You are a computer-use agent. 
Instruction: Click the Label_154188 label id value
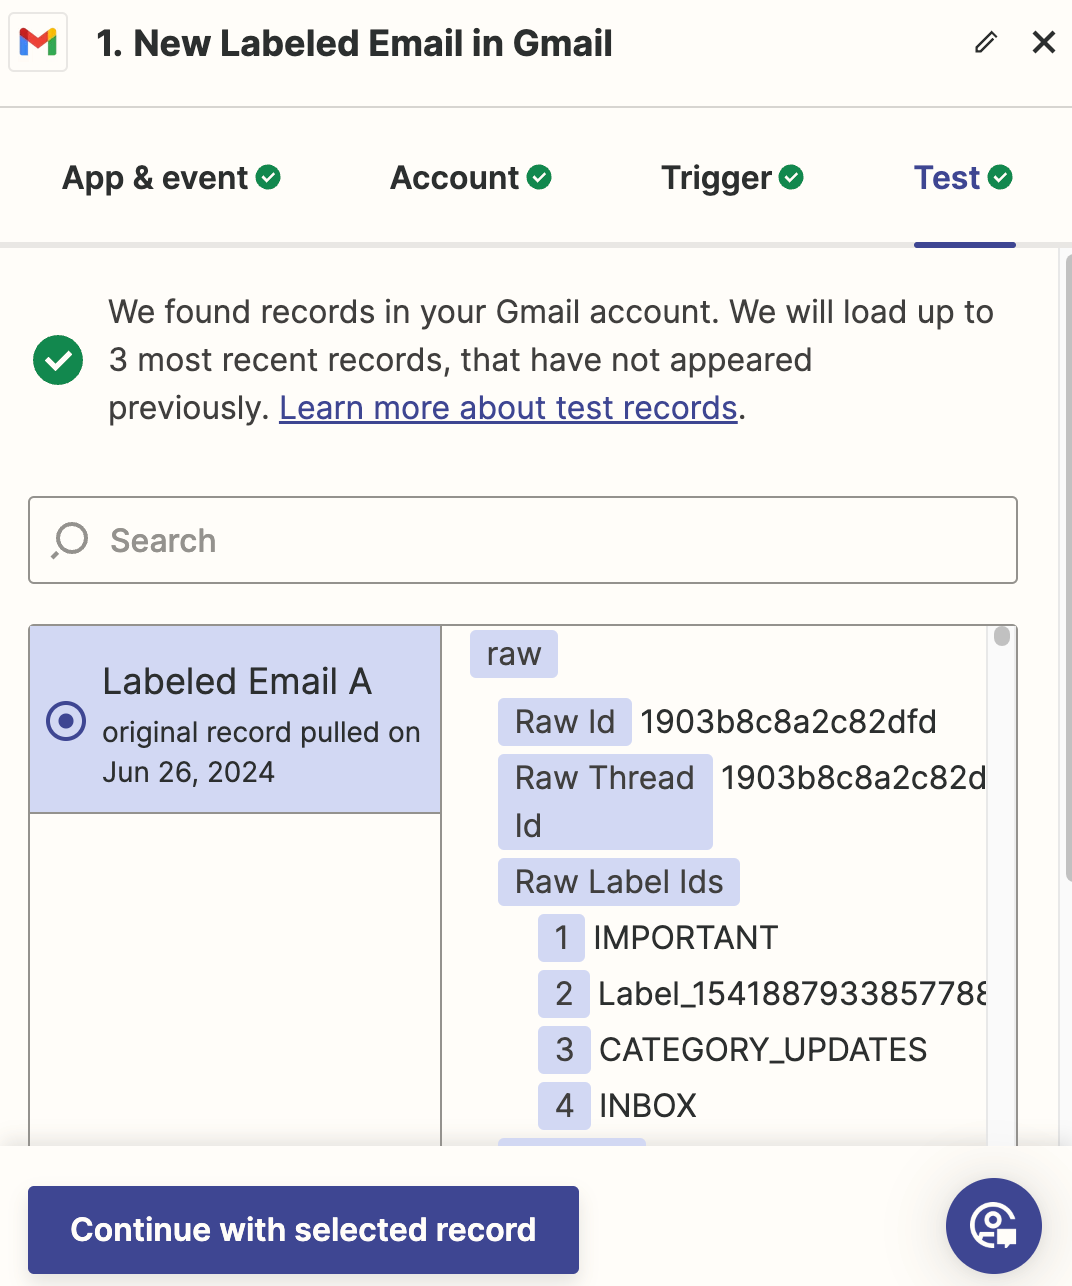click(x=792, y=994)
